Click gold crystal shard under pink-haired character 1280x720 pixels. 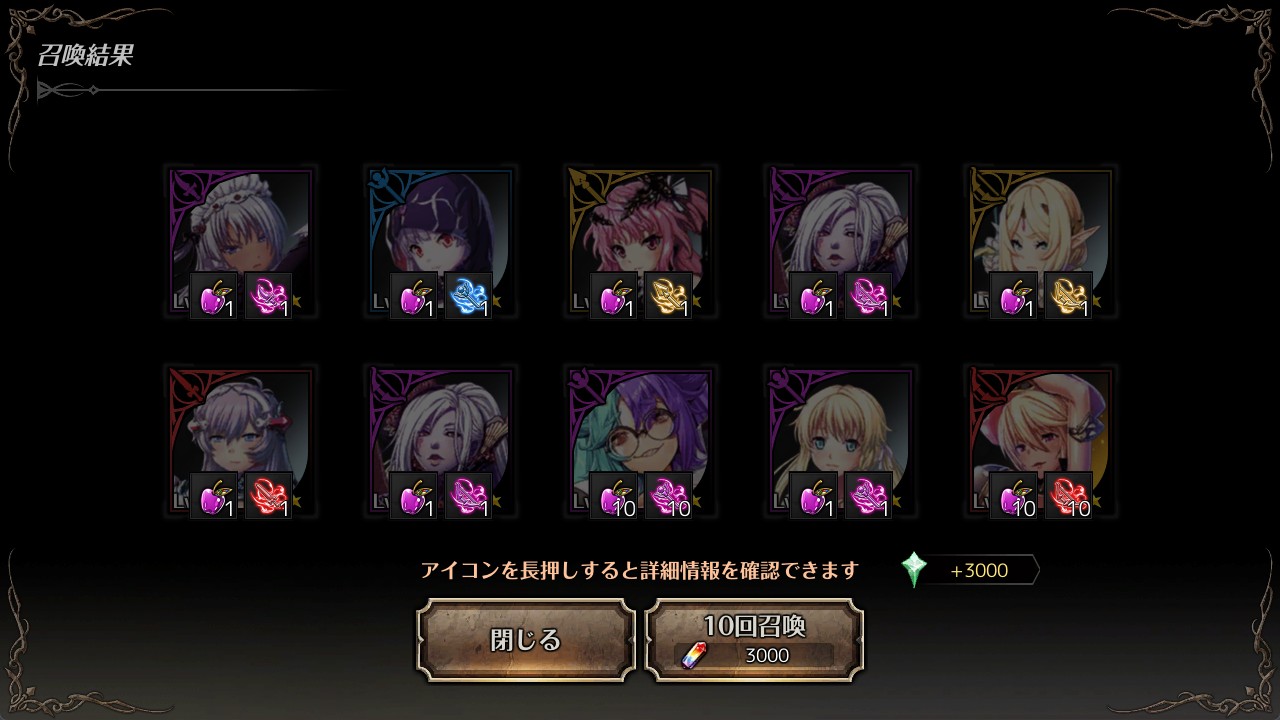click(x=668, y=296)
